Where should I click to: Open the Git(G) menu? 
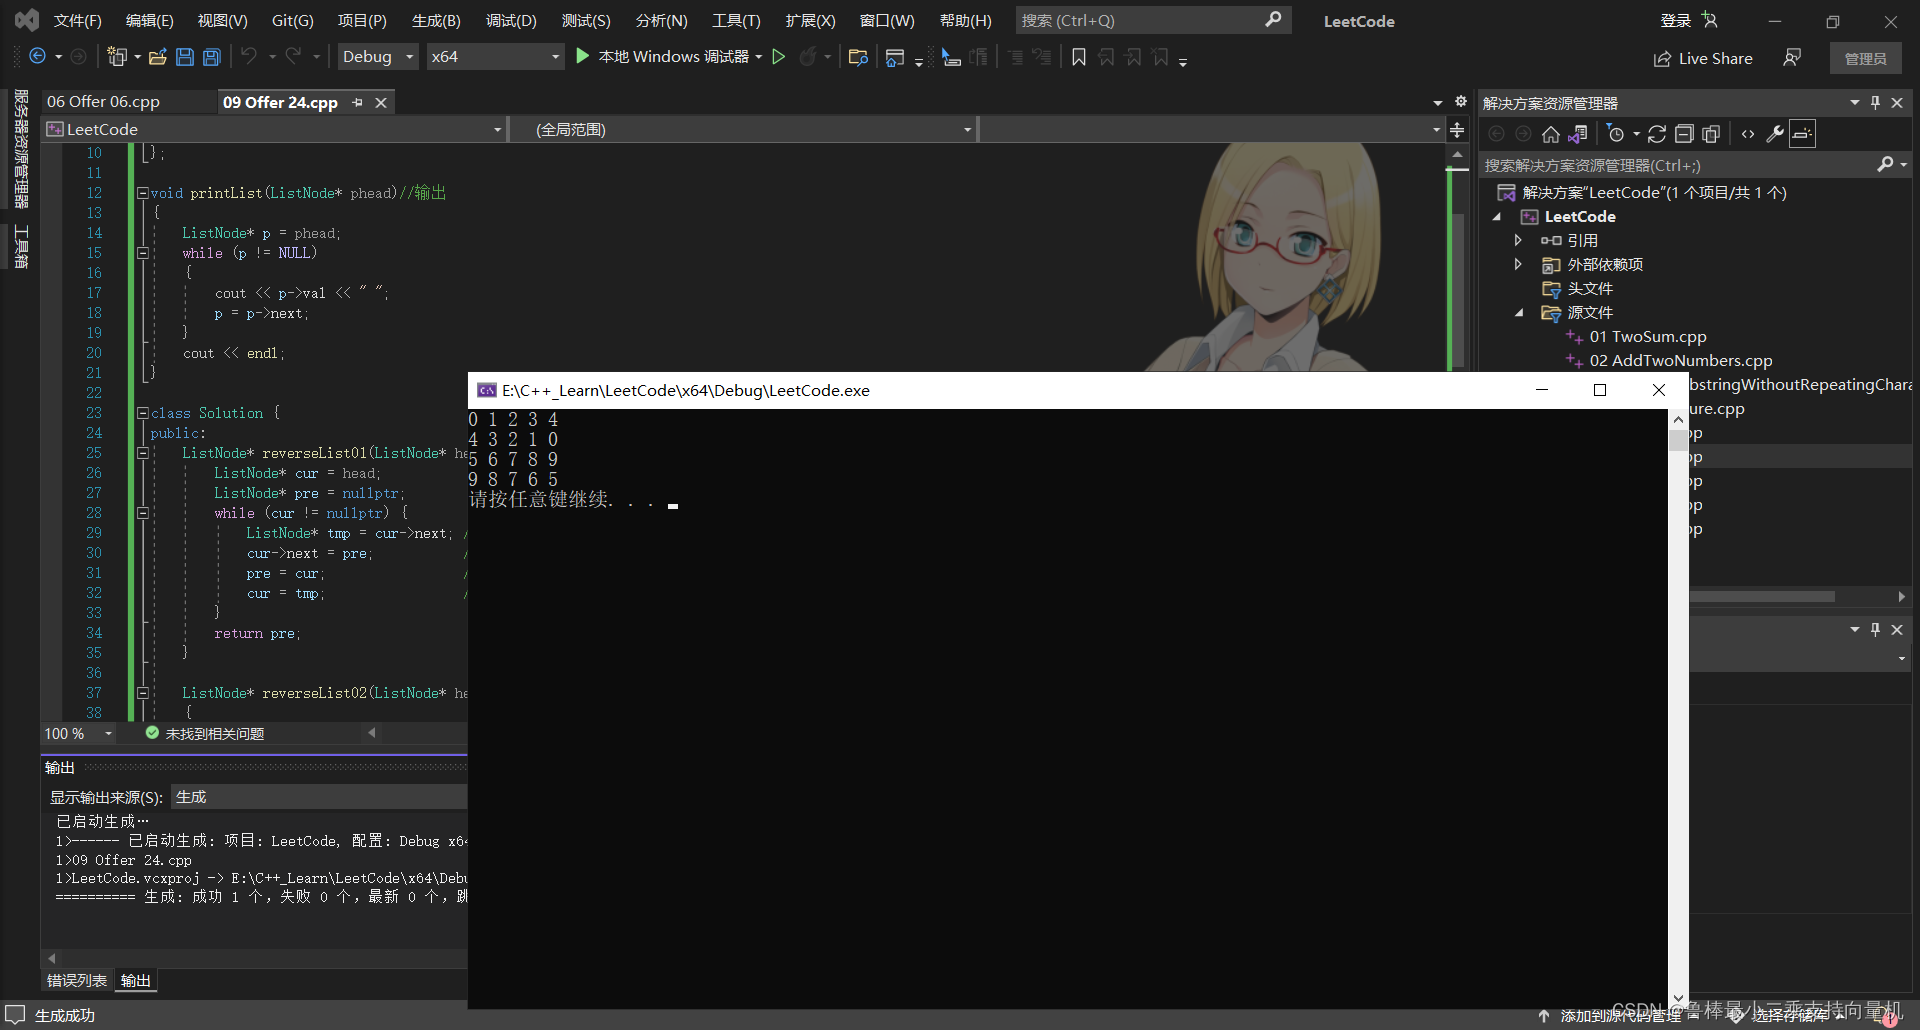[293, 21]
